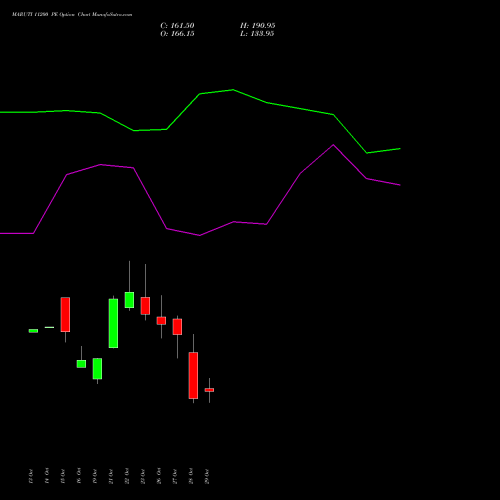Click the open value O: 166.15

click(x=177, y=34)
